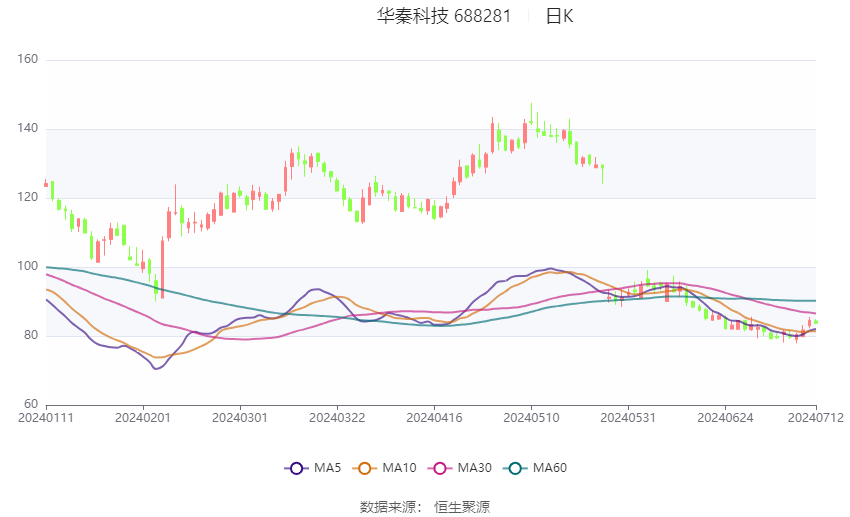Click the 20240322 date axis label
This screenshot has height=517, width=850.
(337, 418)
